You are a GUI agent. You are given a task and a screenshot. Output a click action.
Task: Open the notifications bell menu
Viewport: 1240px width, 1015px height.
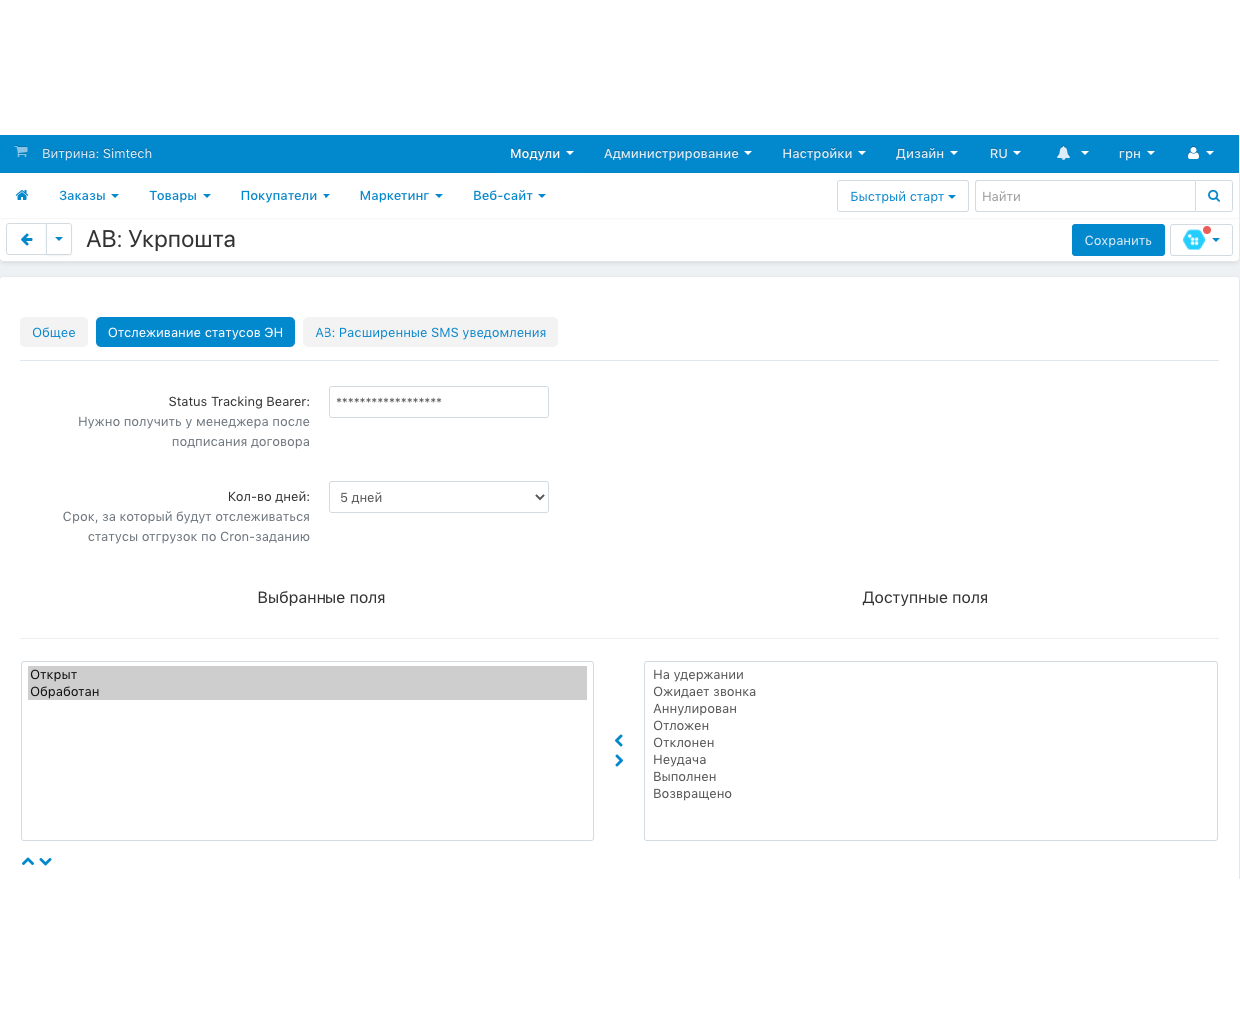[x=1071, y=154]
